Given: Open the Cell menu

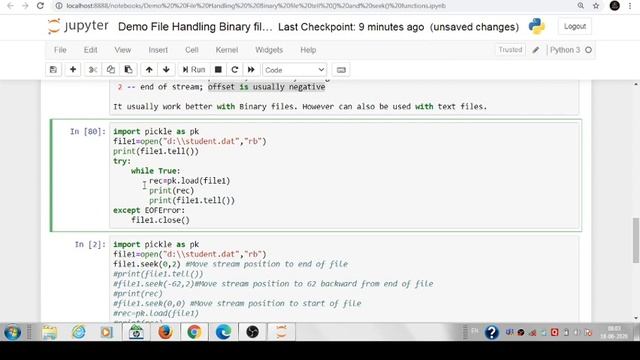Looking at the screenshot, I should [x=192, y=50].
